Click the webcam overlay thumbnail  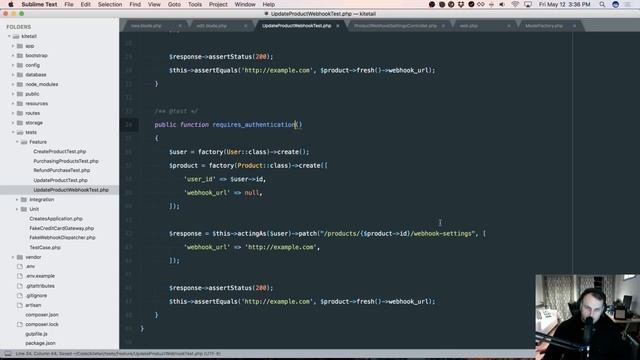(x=588, y=317)
